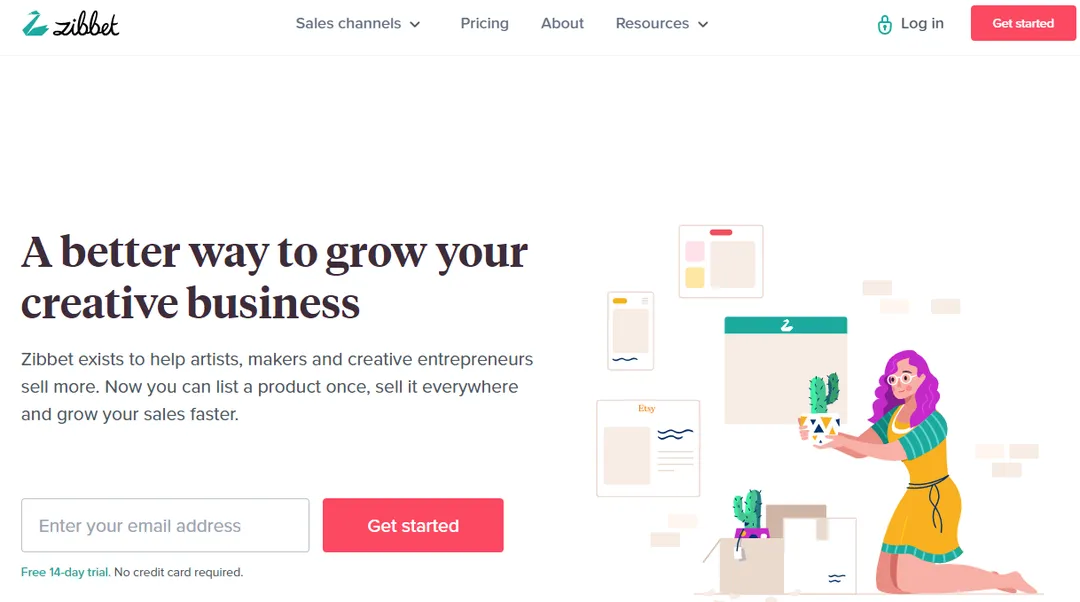Click the green lock icon beside Log in

[884, 25]
